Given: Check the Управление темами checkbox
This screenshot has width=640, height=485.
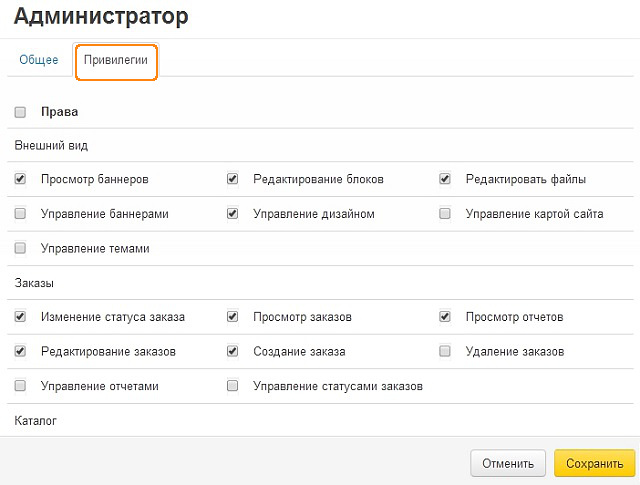Looking at the screenshot, I should 20,248.
